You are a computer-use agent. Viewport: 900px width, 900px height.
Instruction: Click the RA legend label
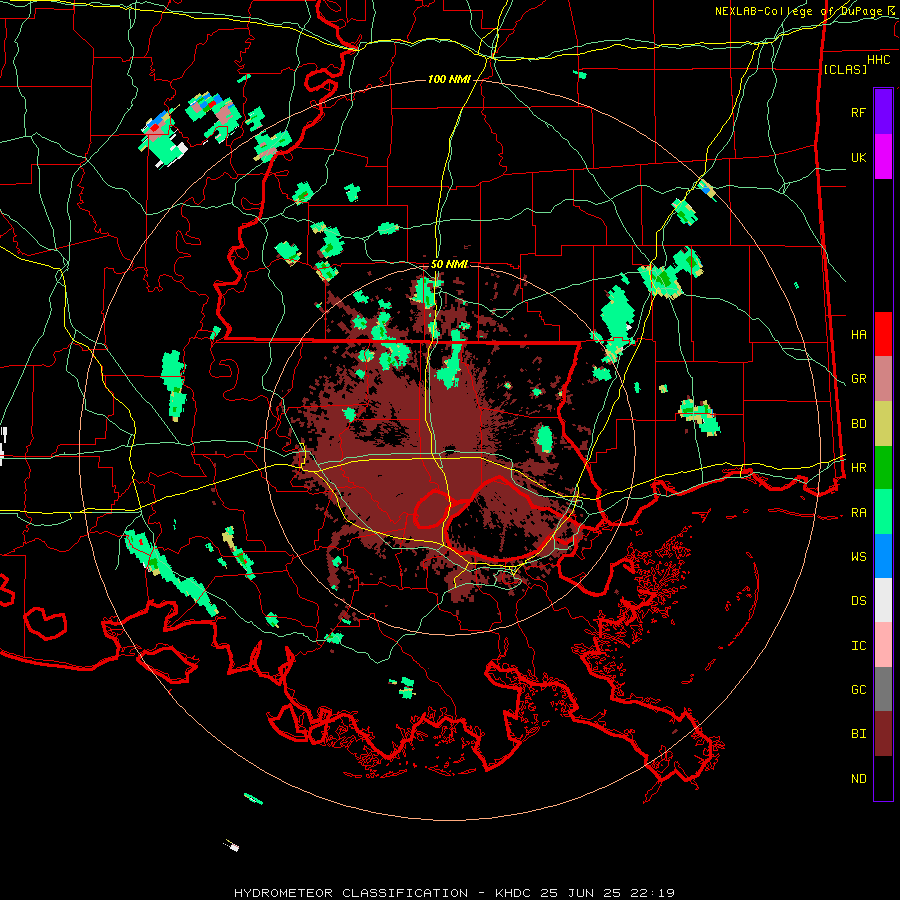858,513
